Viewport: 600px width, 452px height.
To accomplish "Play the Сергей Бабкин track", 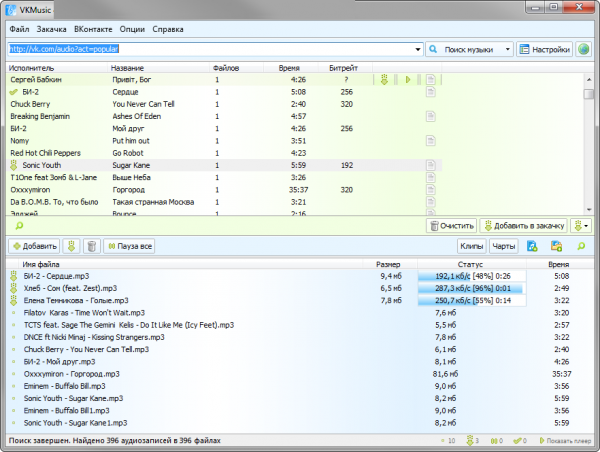I will pos(408,80).
